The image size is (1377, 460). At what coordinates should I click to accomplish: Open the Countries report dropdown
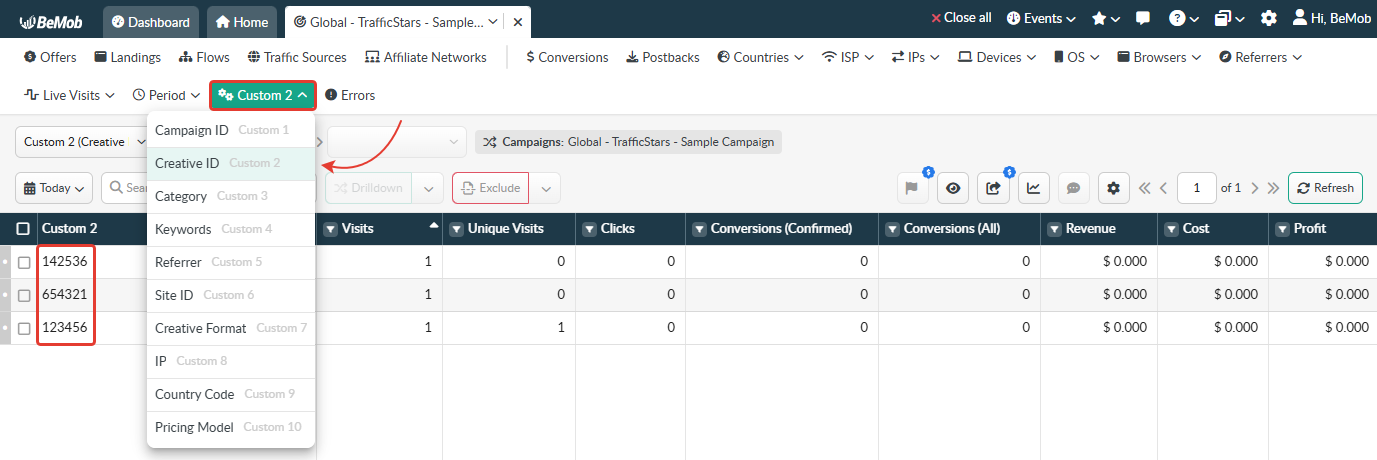(760, 57)
